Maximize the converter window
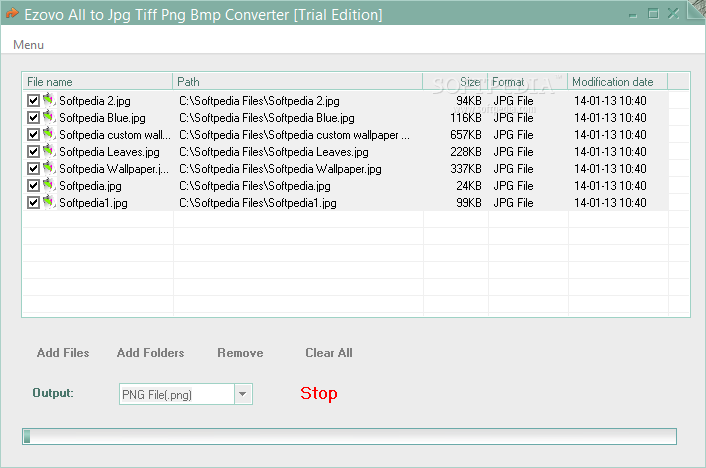706x468 pixels. tap(653, 14)
